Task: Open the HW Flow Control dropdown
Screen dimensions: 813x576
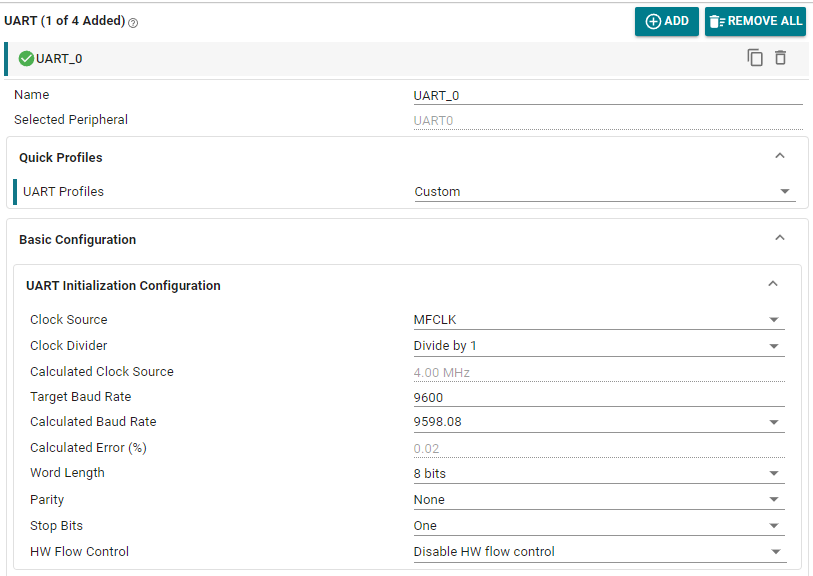Action: [x=600, y=552]
